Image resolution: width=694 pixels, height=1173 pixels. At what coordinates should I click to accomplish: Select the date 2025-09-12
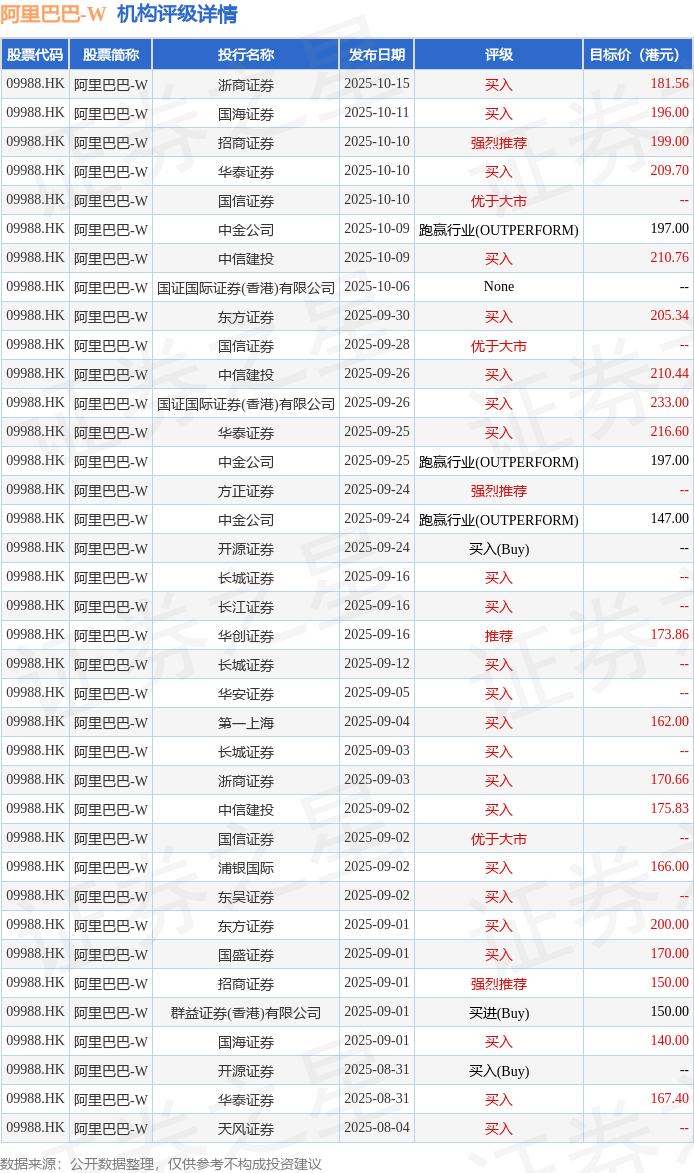(x=377, y=664)
